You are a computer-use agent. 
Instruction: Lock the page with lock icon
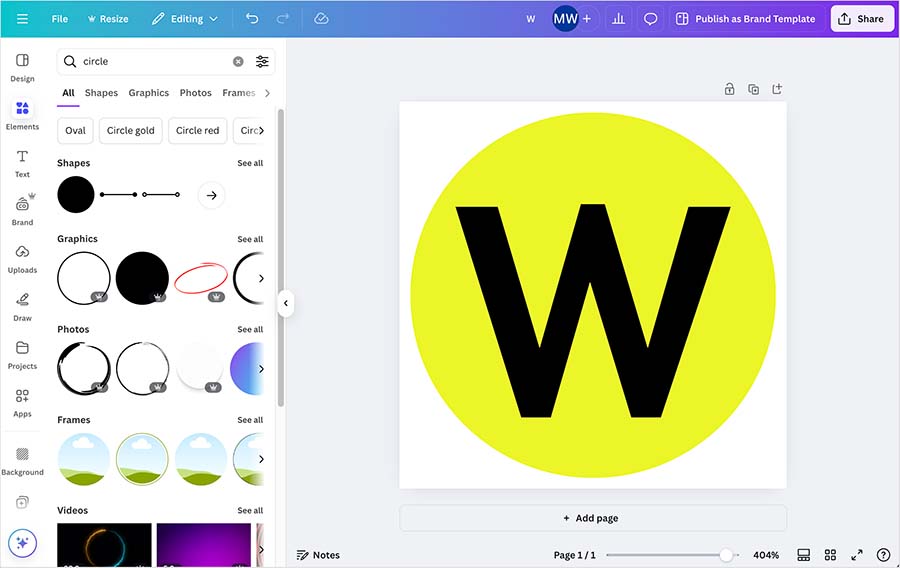(730, 89)
